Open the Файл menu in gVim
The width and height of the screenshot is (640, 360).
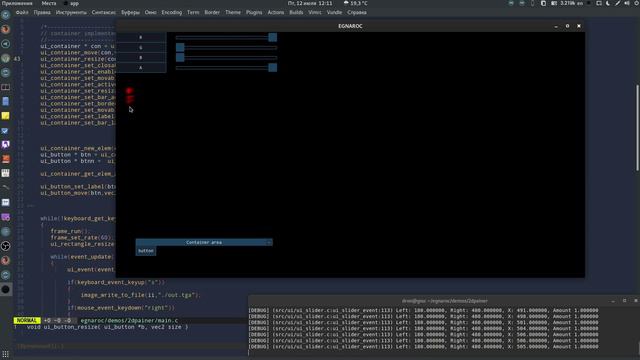point(22,12)
